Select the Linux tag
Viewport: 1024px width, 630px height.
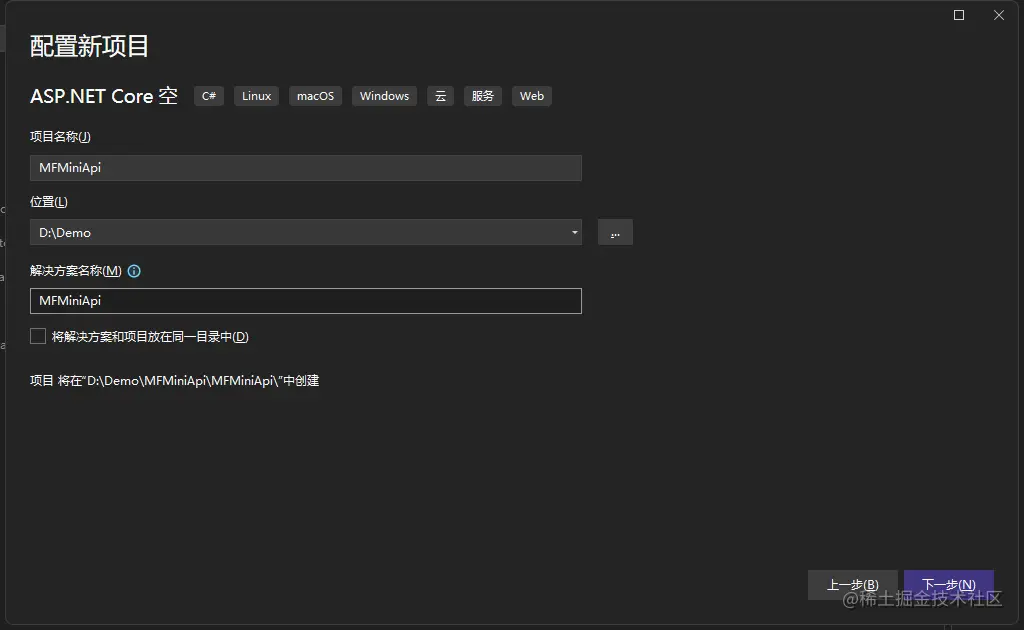[257, 96]
